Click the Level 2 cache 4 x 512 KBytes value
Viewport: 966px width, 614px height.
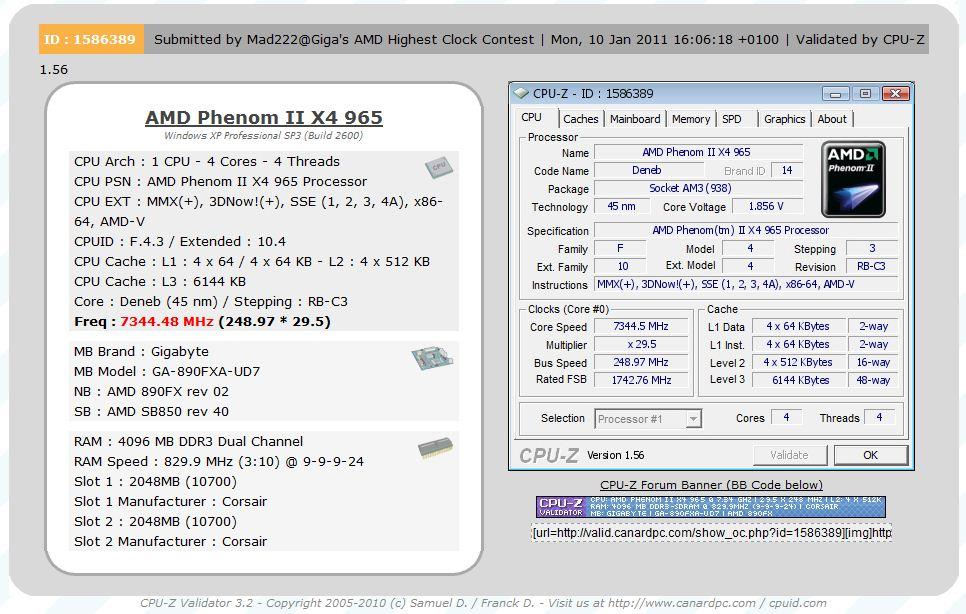tap(799, 362)
